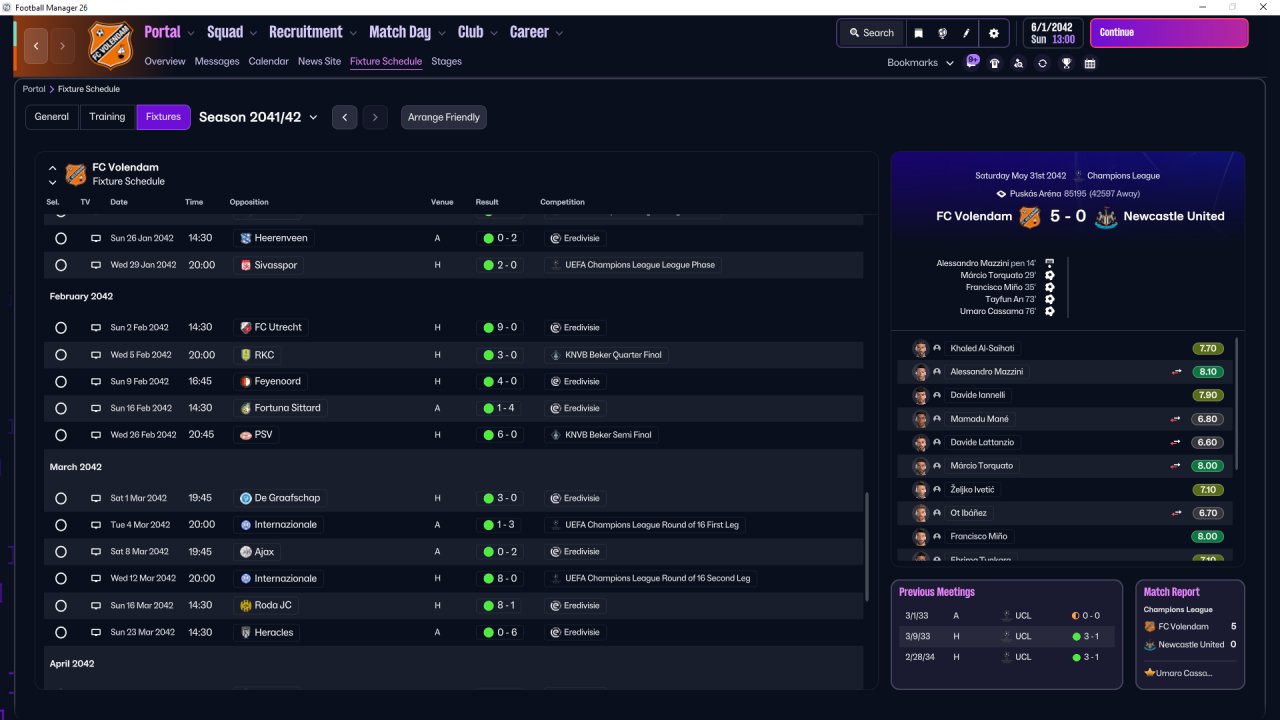The height and width of the screenshot is (720, 1280).
Task: Select the RKC fixture radio button
Action: click(x=61, y=355)
